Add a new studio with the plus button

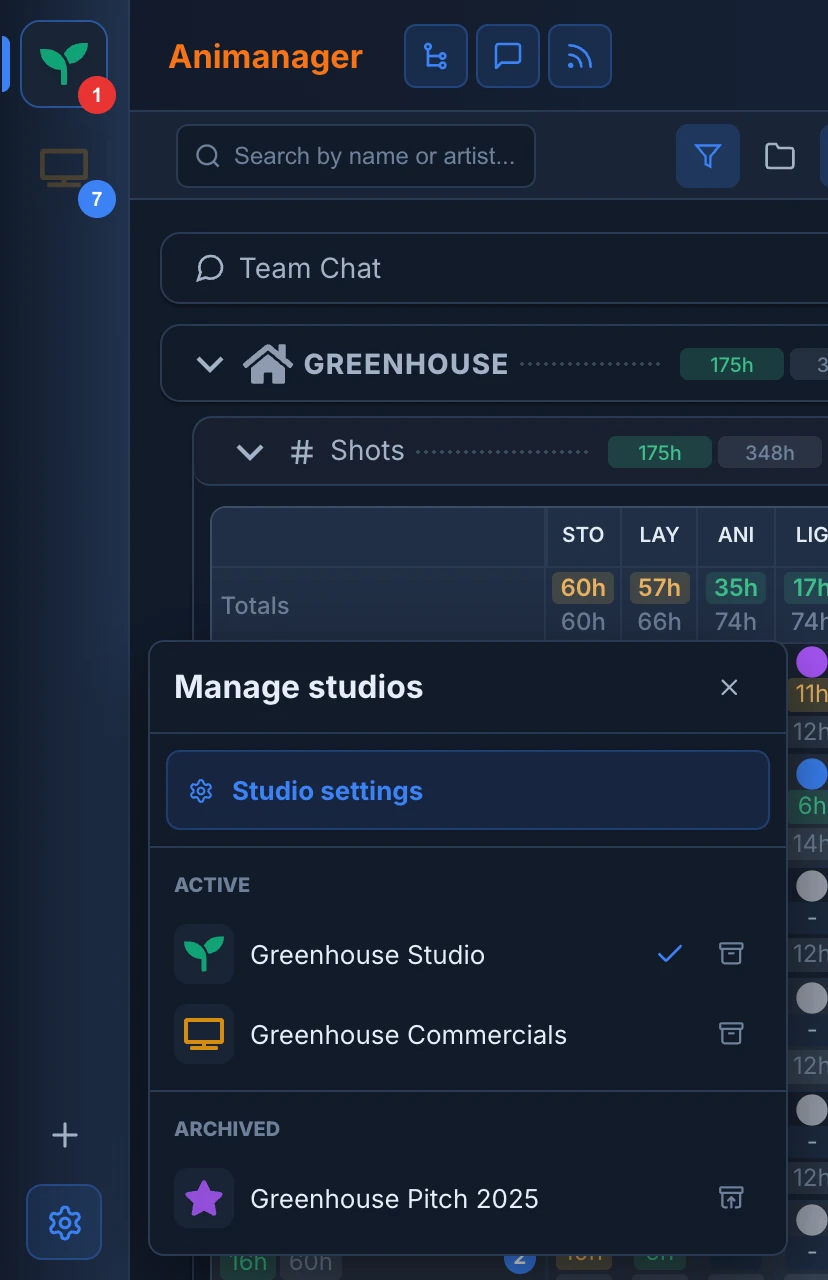pyautogui.click(x=65, y=1135)
